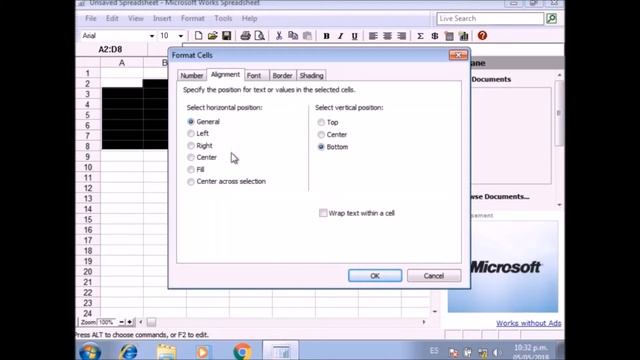Image resolution: width=640 pixels, height=360 pixels.
Task: Click the Align Left toolbar icon
Action: click(373, 36)
